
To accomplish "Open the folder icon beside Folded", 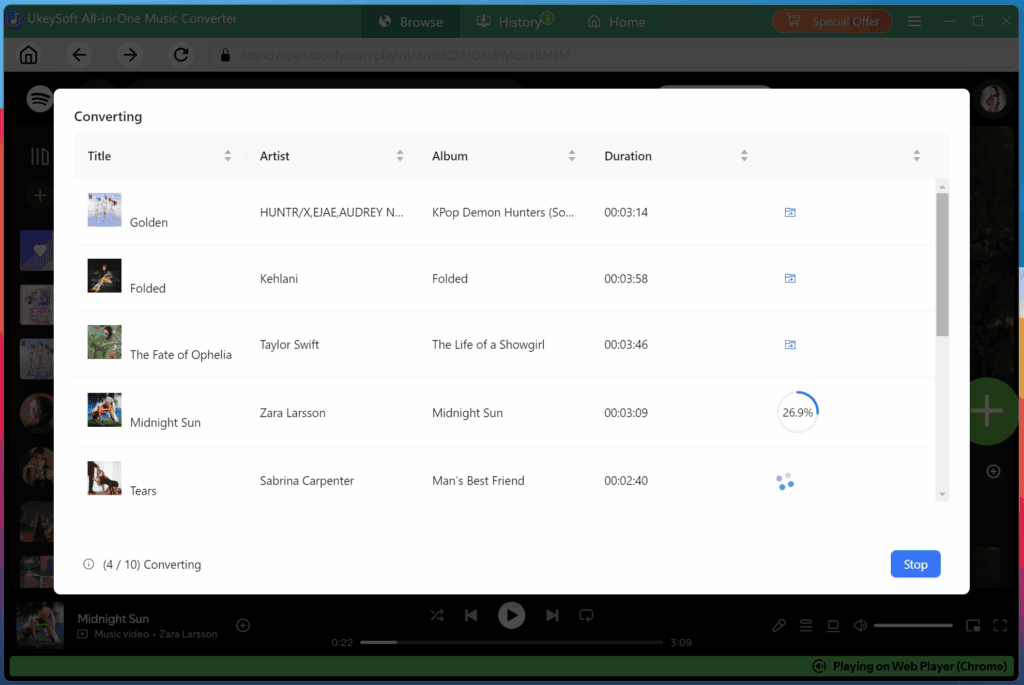I will pos(790,278).
